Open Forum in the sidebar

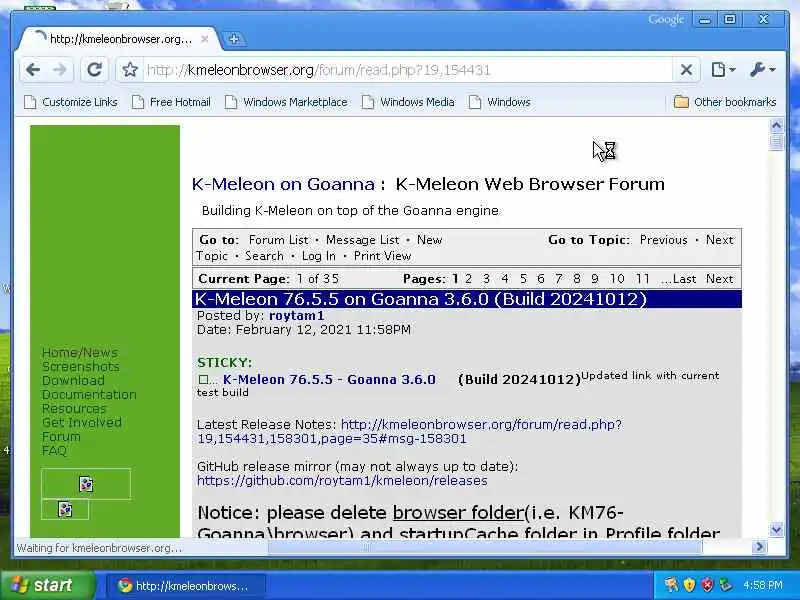click(61, 437)
